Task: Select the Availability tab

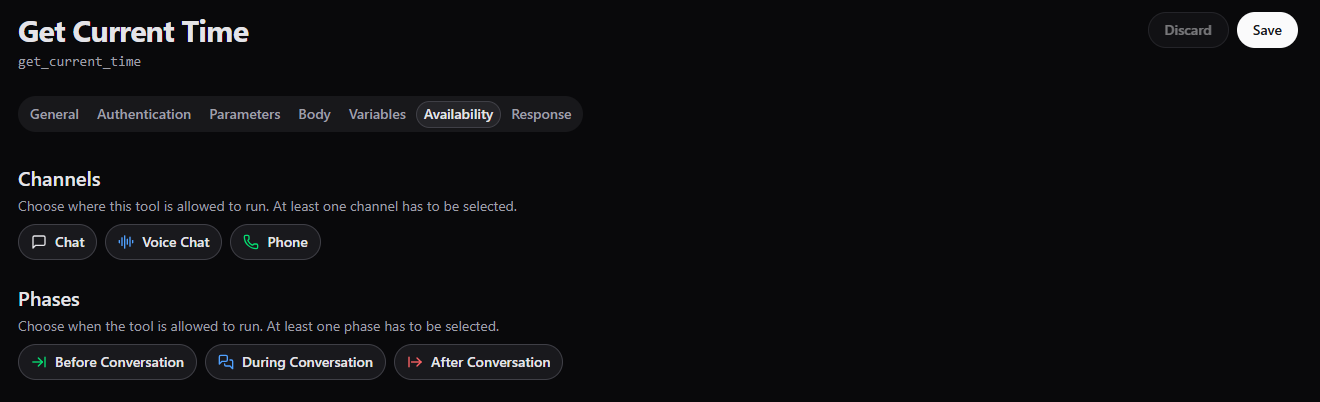Action: point(458,114)
